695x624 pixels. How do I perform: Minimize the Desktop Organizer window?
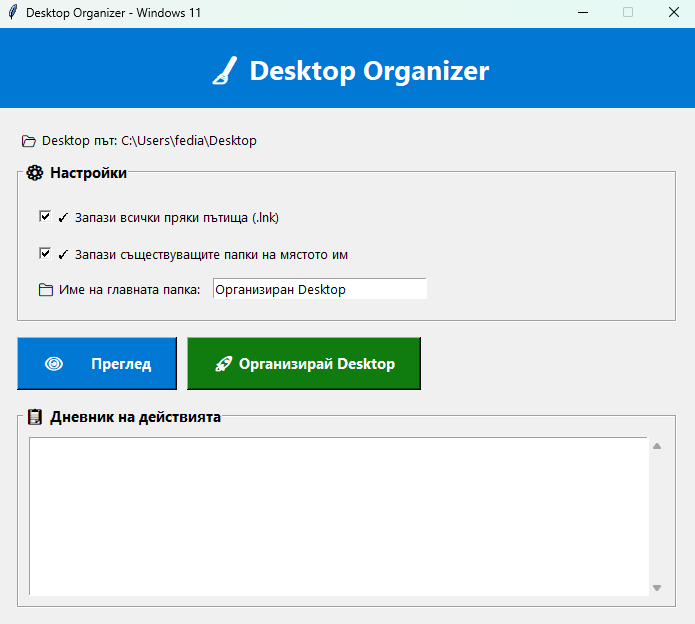click(x=582, y=13)
